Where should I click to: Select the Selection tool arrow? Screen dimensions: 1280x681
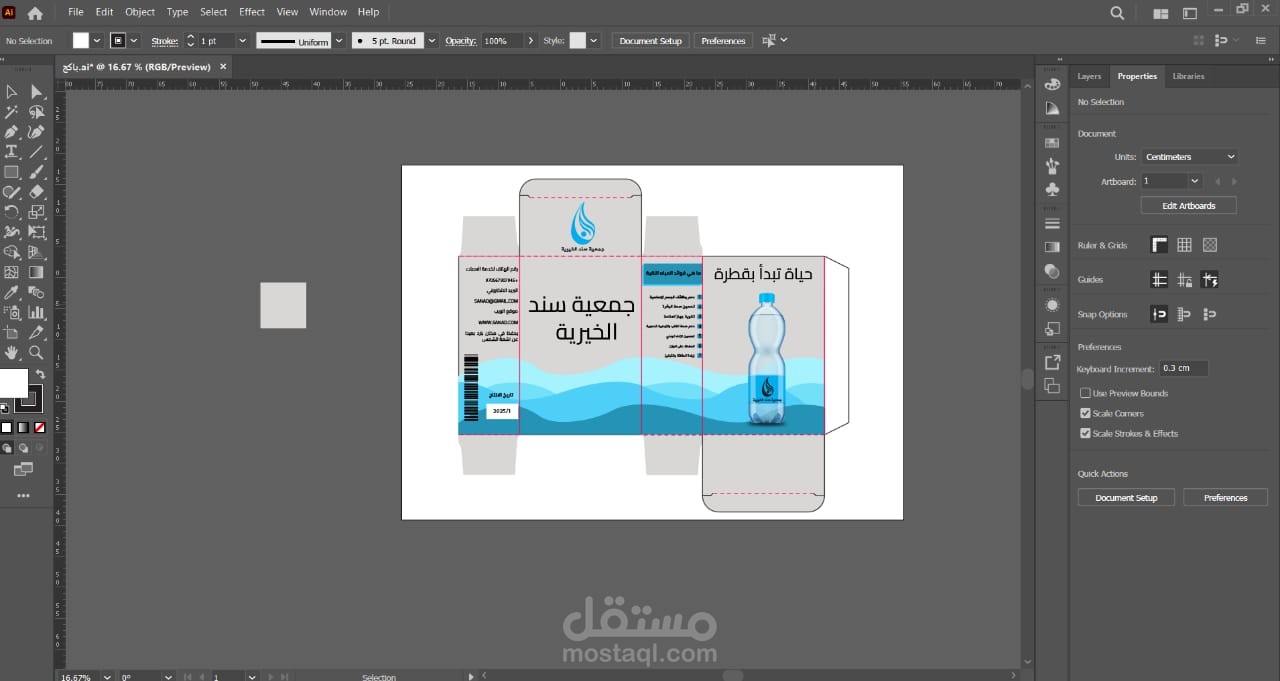click(x=12, y=92)
